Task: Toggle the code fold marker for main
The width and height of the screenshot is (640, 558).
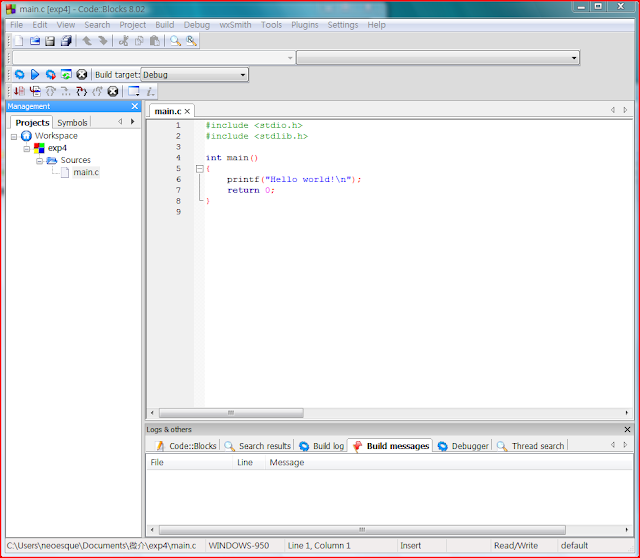Action: click(199, 168)
